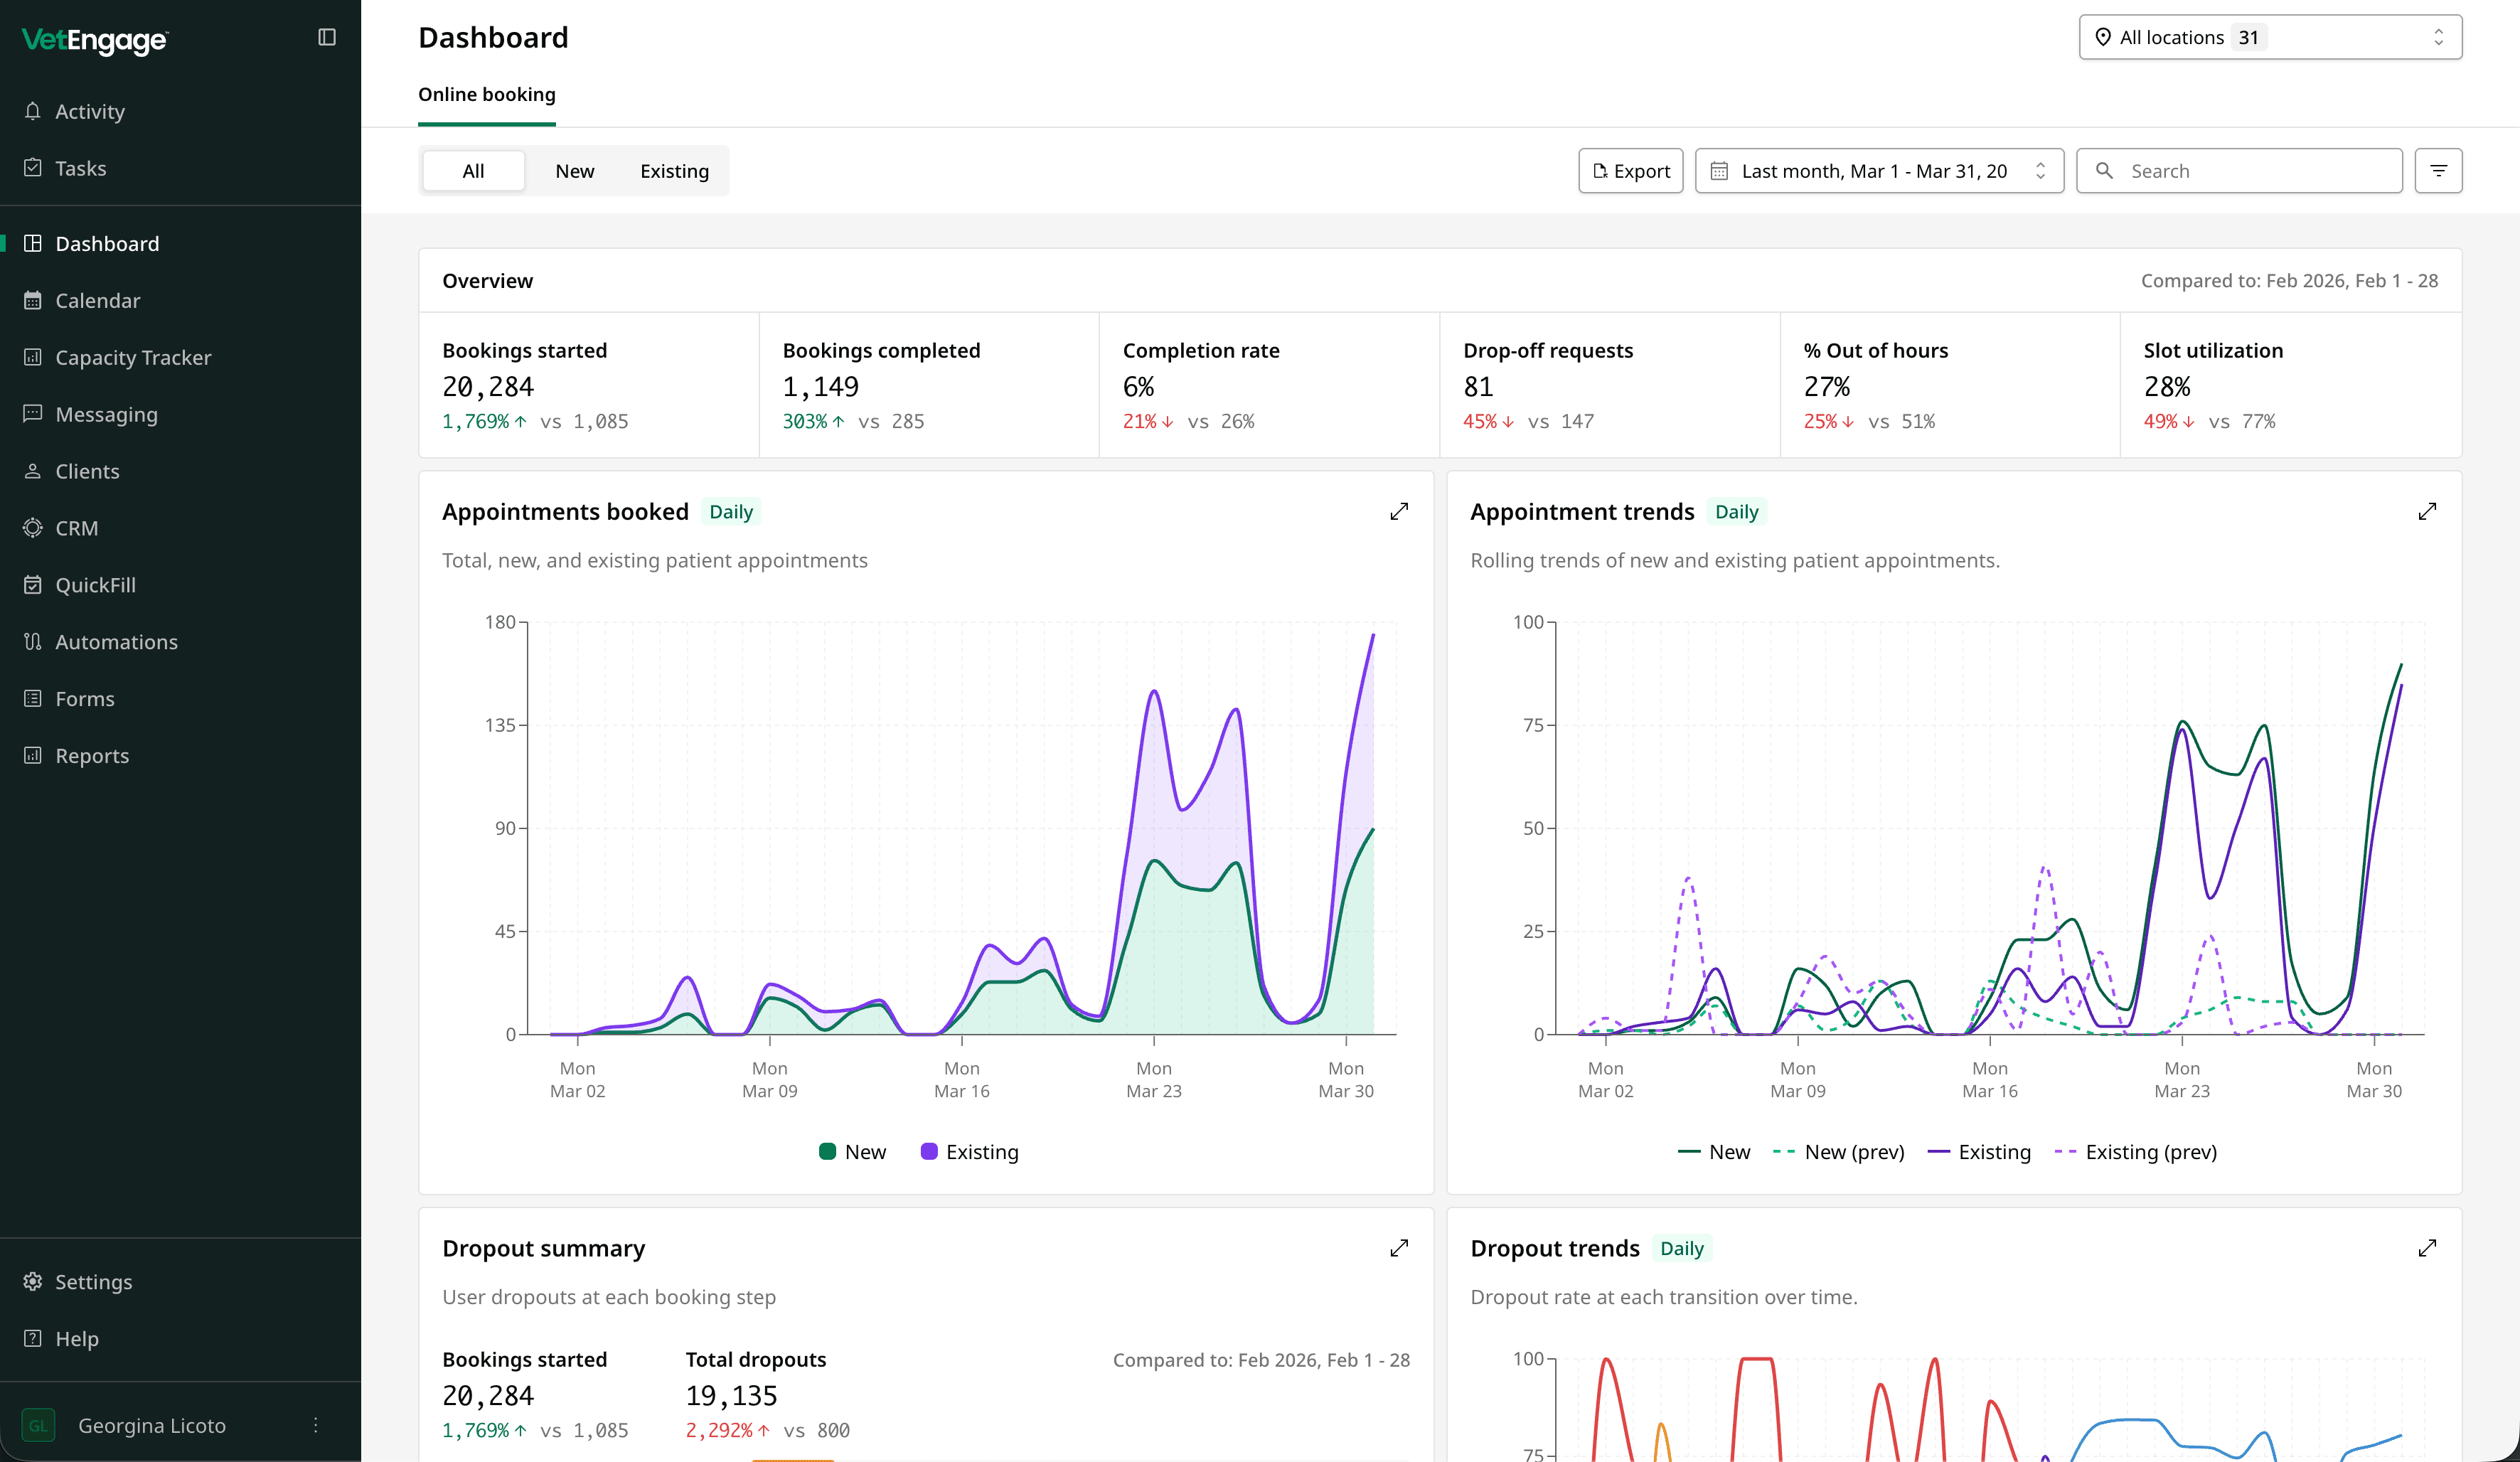Open the Last month date range dropdown
Screen dimensions: 2520x1462
click(1879, 171)
